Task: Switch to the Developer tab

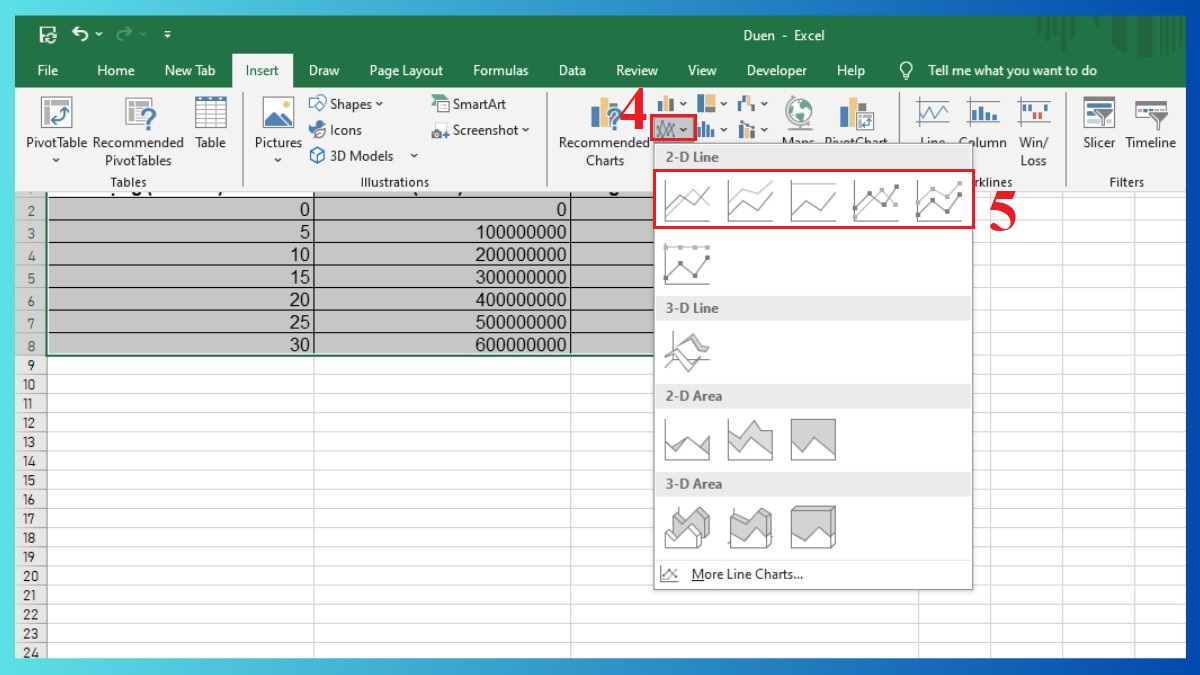Action: click(776, 70)
